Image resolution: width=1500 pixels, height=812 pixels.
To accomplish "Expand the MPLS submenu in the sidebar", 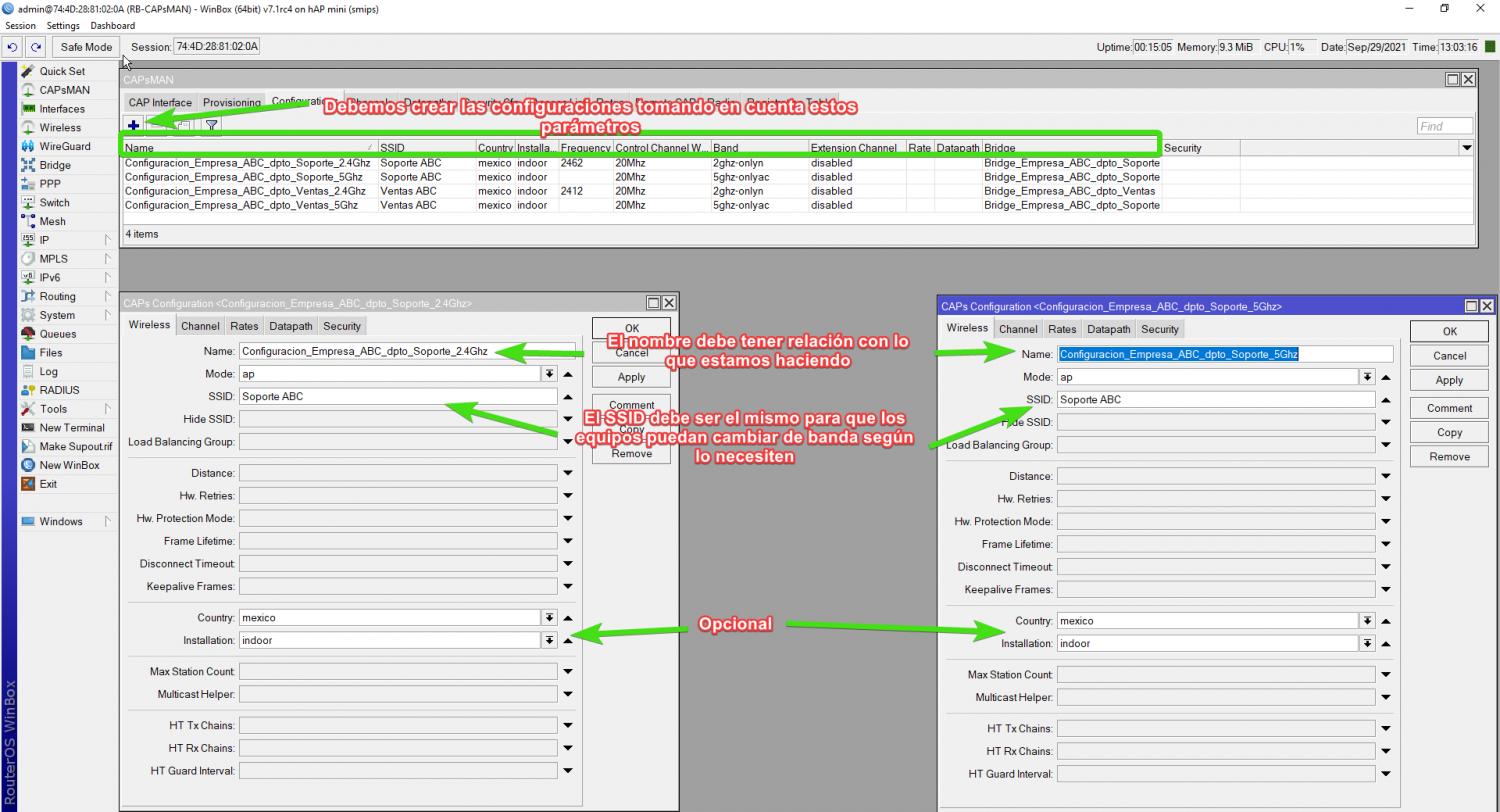I will point(107,259).
